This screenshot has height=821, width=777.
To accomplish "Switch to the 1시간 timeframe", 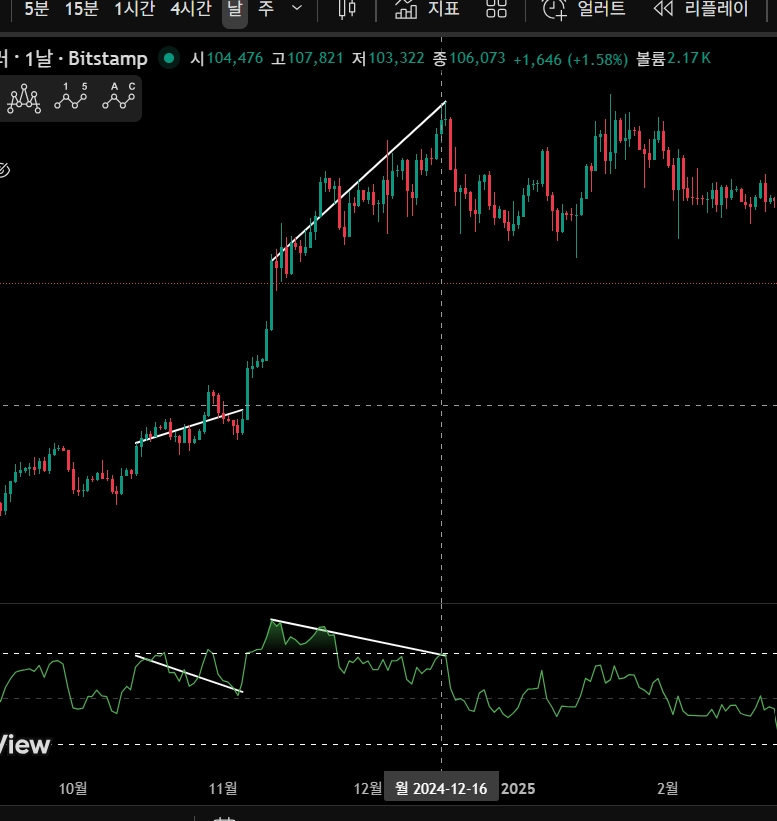I will point(135,9).
